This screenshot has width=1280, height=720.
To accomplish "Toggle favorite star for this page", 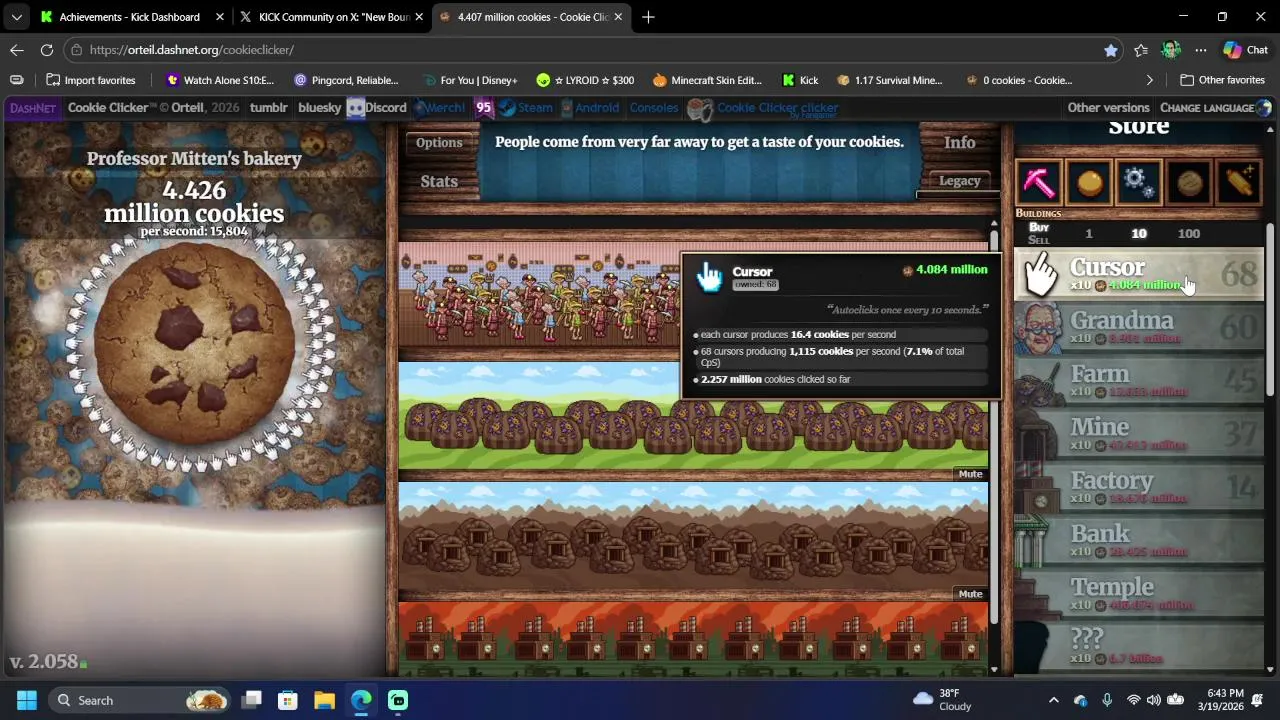I will (1110, 50).
